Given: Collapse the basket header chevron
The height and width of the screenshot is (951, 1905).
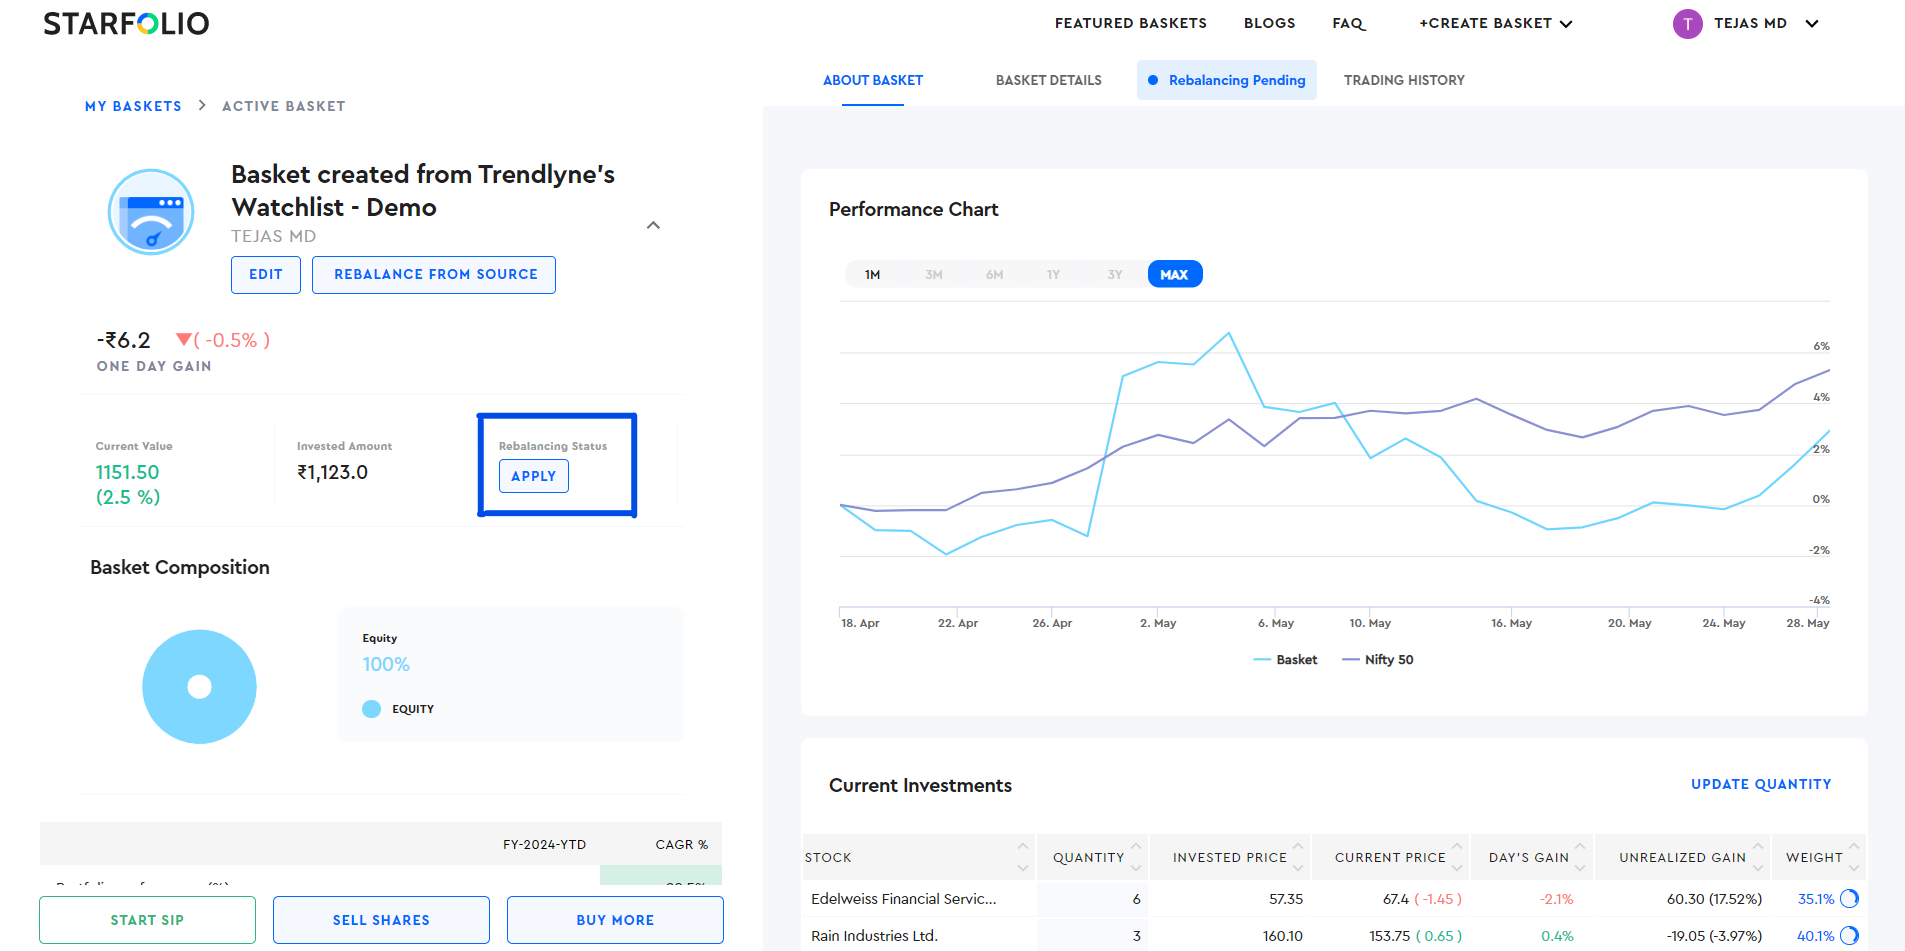Looking at the screenshot, I should (653, 225).
